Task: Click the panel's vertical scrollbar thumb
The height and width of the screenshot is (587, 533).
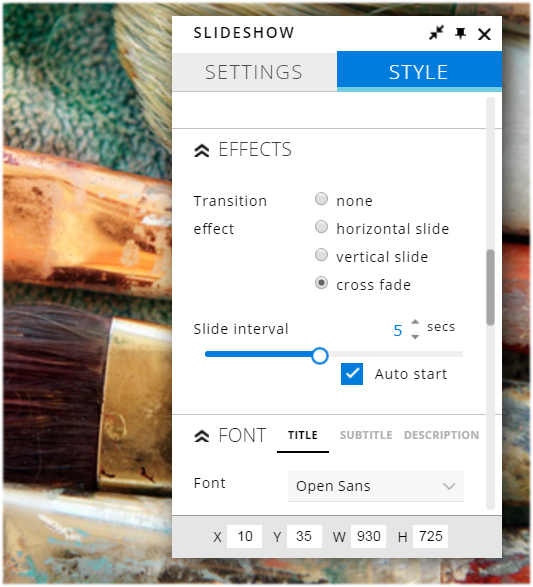Action: [x=490, y=288]
